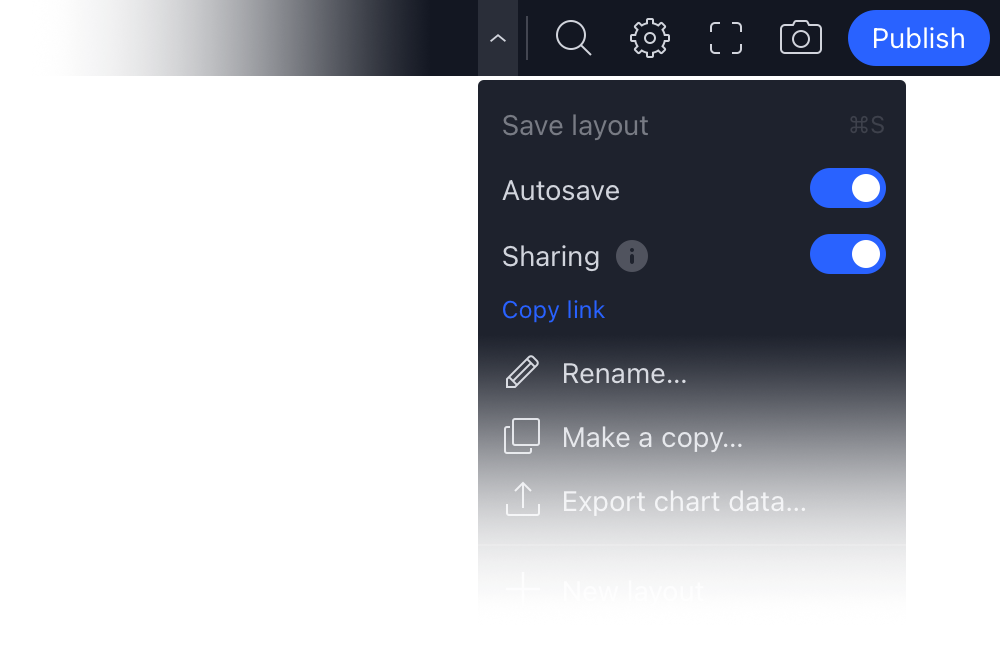Choose Rename from the layout menu
1000x650 pixels.
coord(624,372)
